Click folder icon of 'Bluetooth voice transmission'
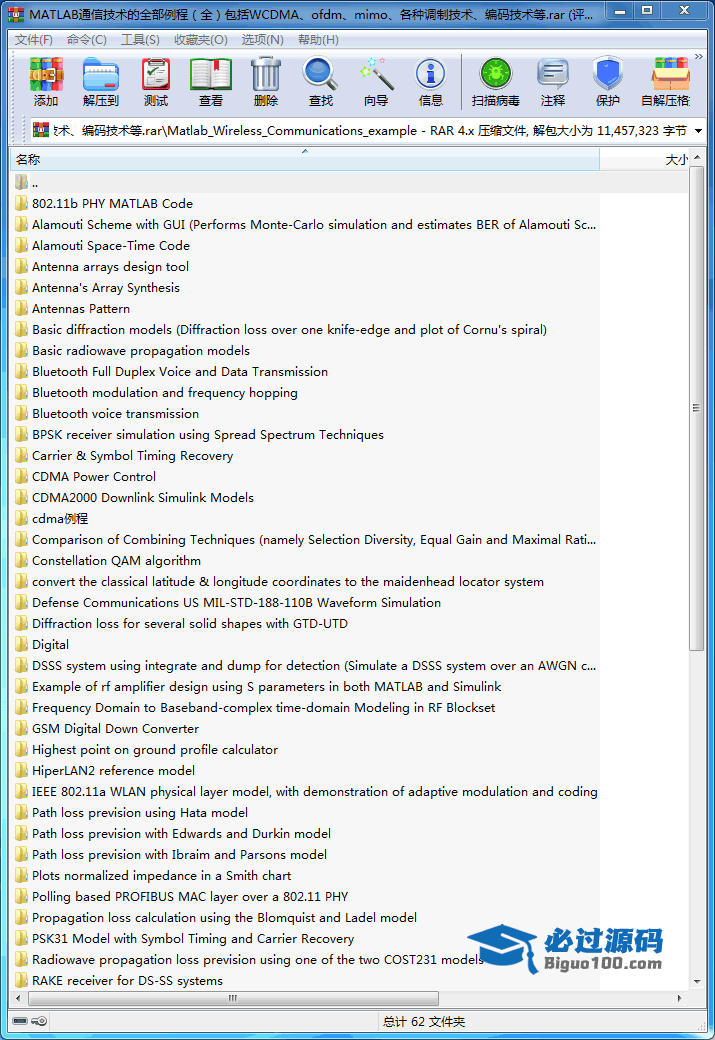 click(22, 414)
